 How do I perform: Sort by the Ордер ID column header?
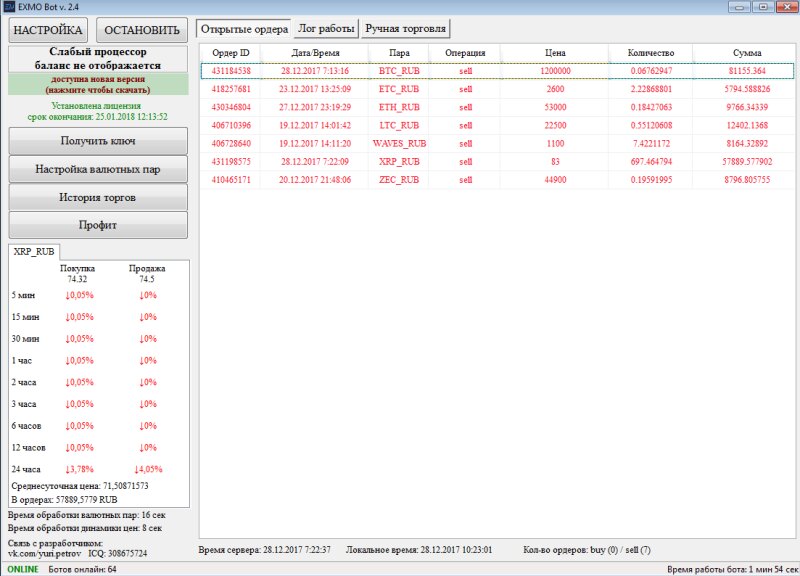[x=231, y=53]
